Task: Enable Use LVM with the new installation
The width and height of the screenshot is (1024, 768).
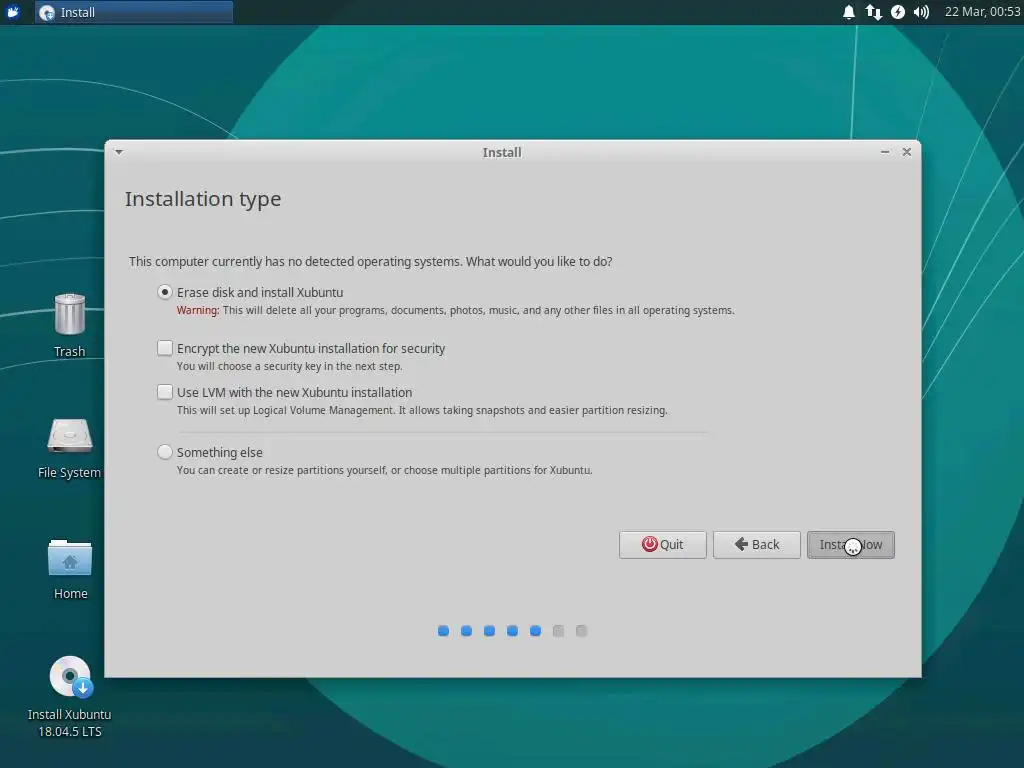Action: (x=165, y=392)
